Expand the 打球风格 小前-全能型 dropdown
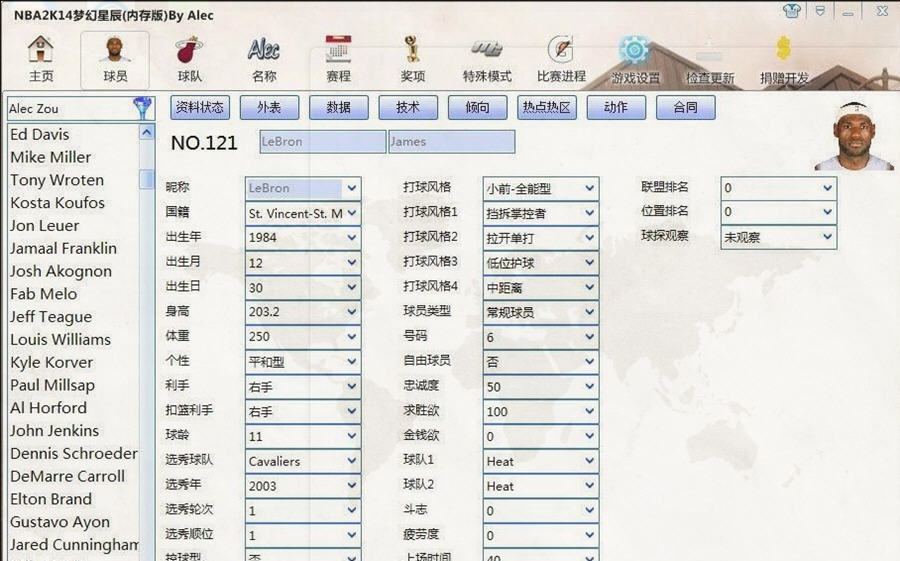The height and width of the screenshot is (561, 900). click(589, 188)
